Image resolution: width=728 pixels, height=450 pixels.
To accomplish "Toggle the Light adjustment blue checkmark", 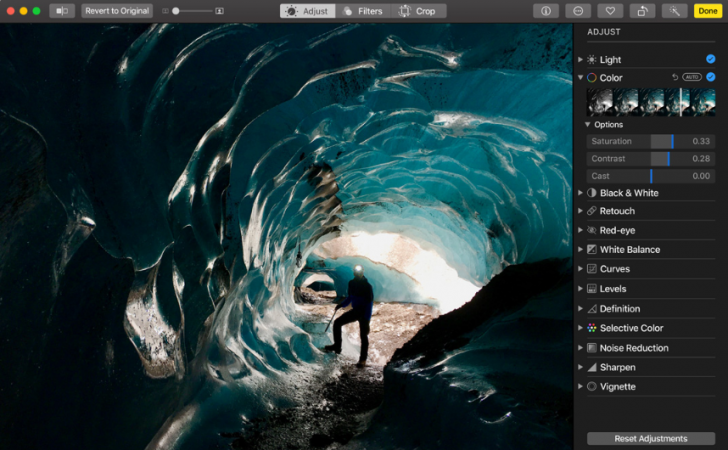I will (710, 59).
